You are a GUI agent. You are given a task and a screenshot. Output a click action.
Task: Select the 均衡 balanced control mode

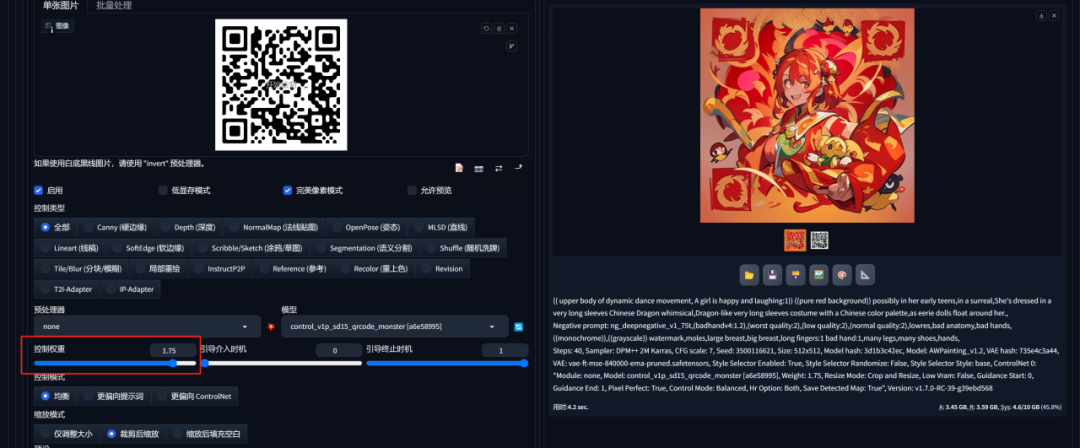click(55, 396)
